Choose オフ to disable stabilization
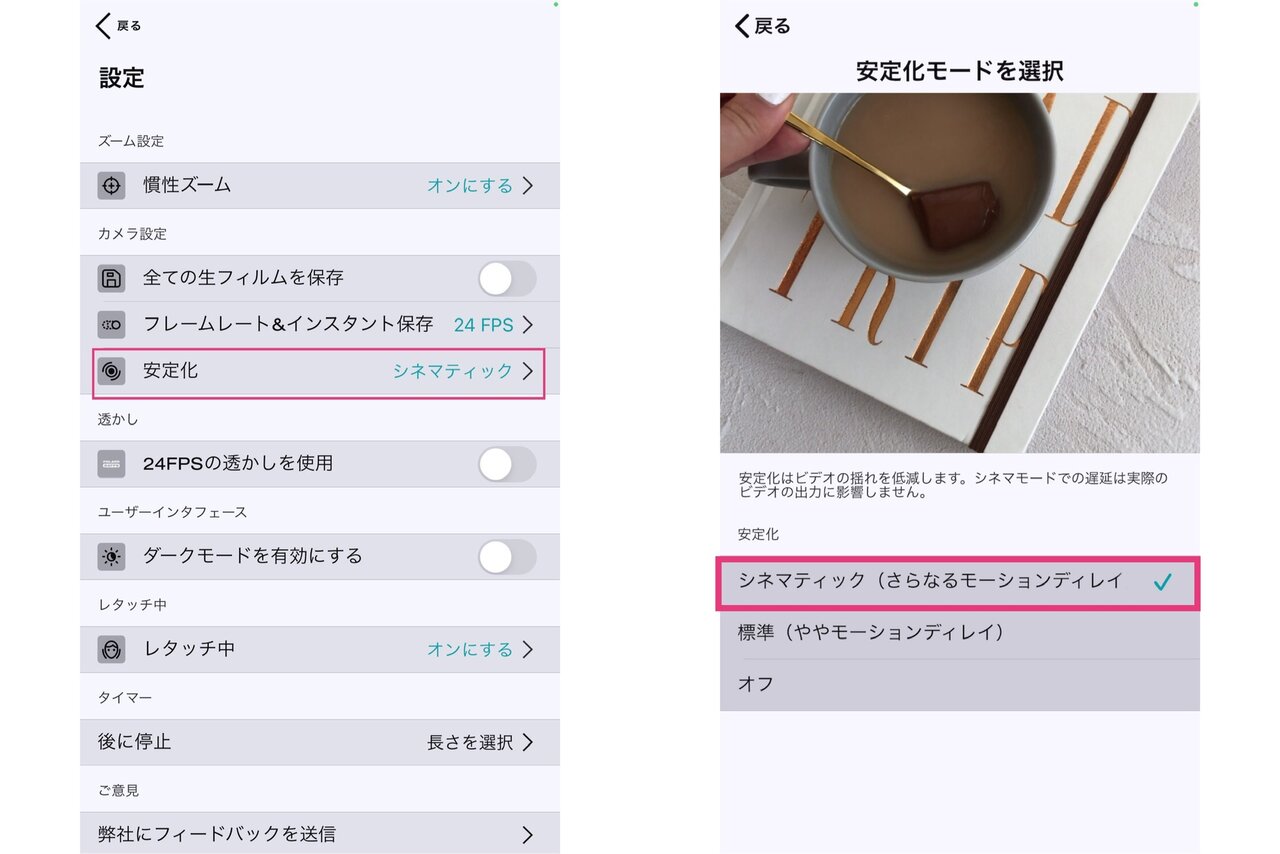Screen dimensions: 1280x854 tap(960, 685)
